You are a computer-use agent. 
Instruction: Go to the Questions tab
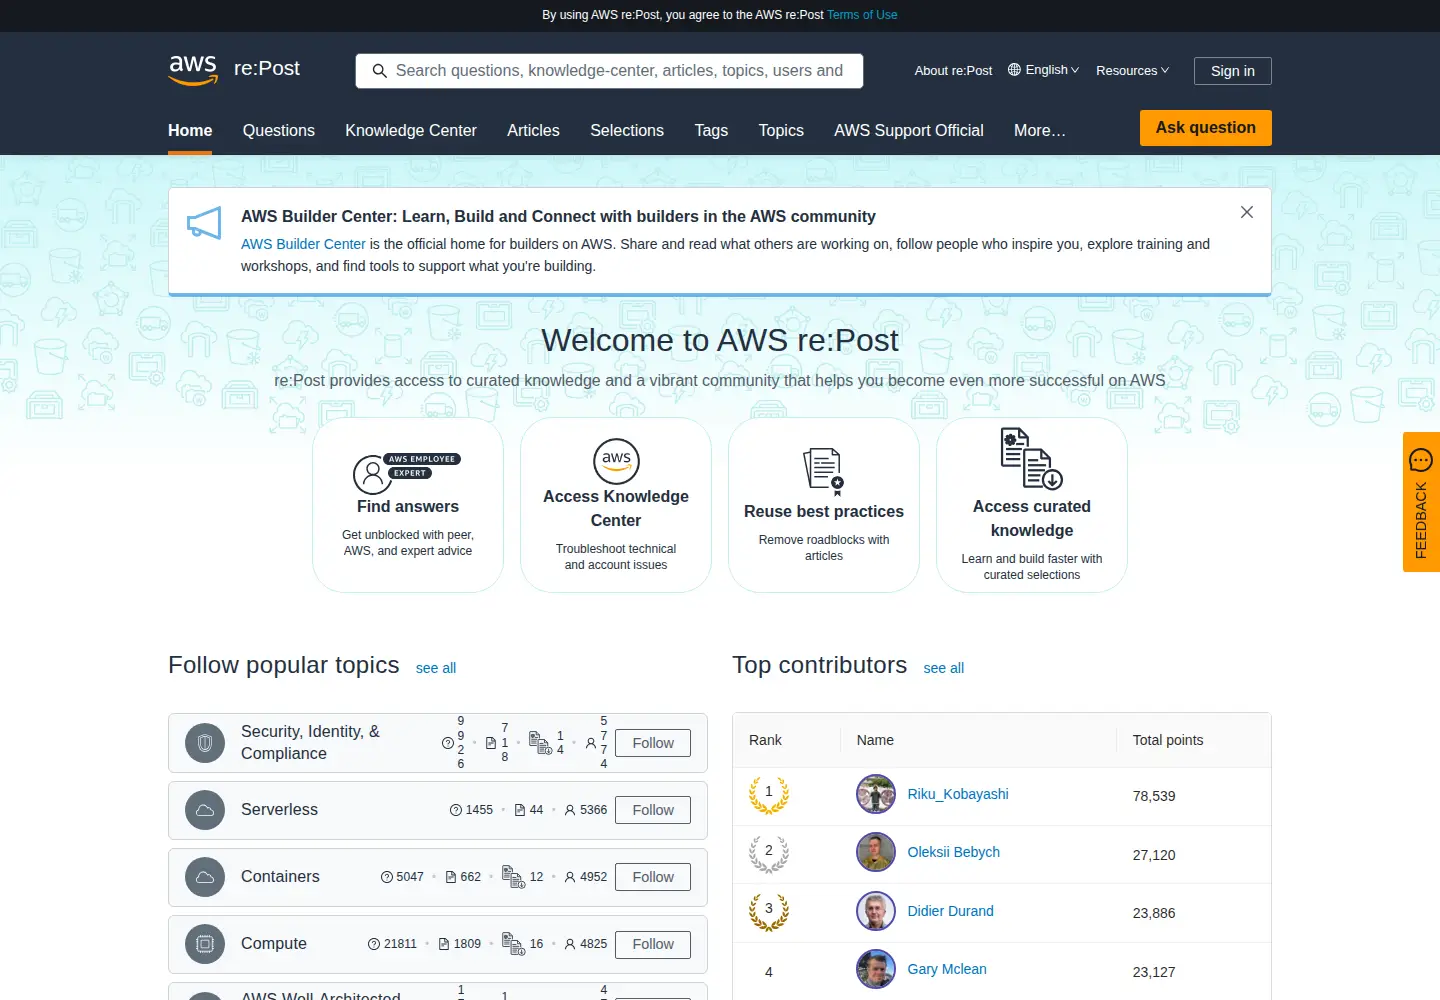[279, 130]
